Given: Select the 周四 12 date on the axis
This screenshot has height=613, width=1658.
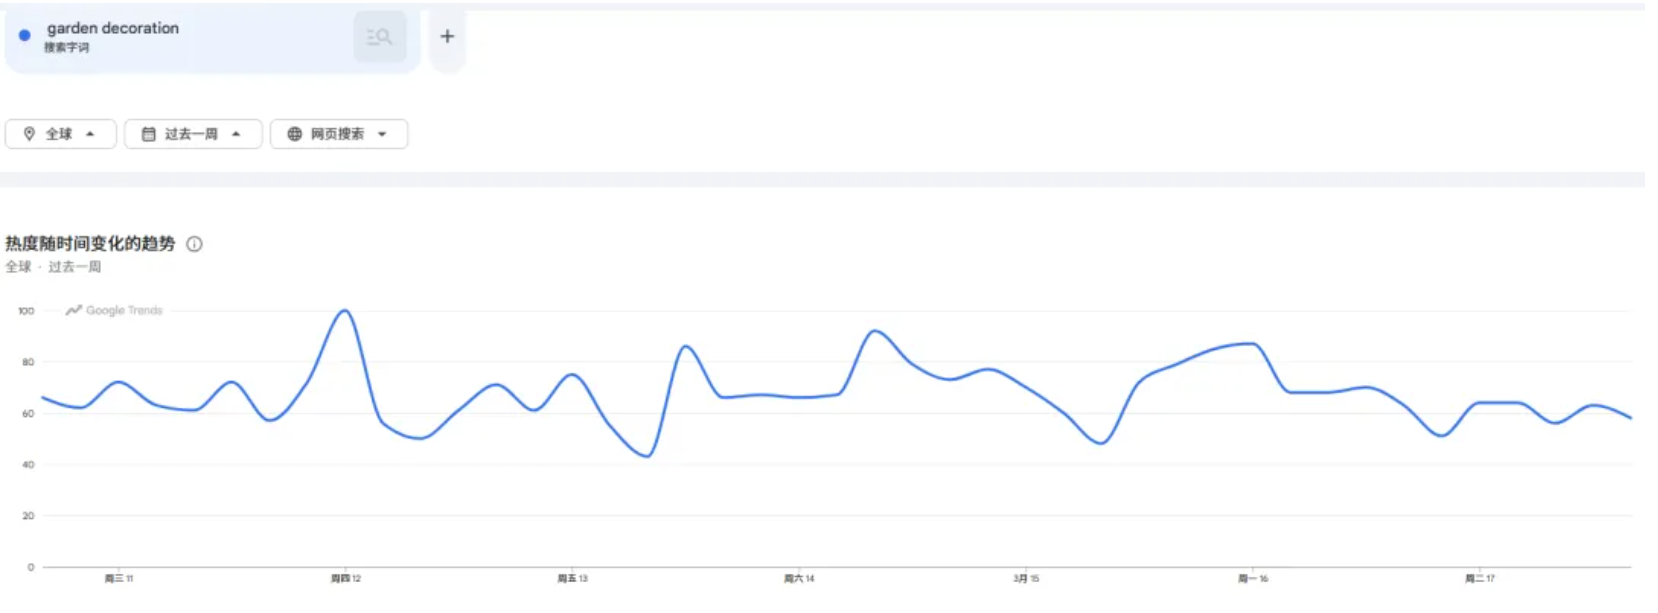Looking at the screenshot, I should pyautogui.click(x=346, y=579).
